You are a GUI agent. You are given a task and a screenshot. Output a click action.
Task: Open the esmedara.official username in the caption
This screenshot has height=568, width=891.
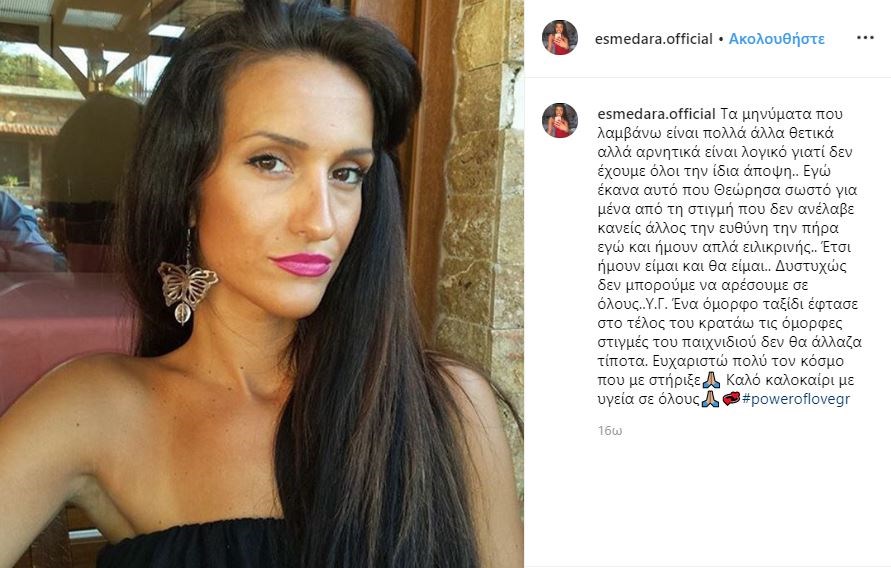click(656, 114)
